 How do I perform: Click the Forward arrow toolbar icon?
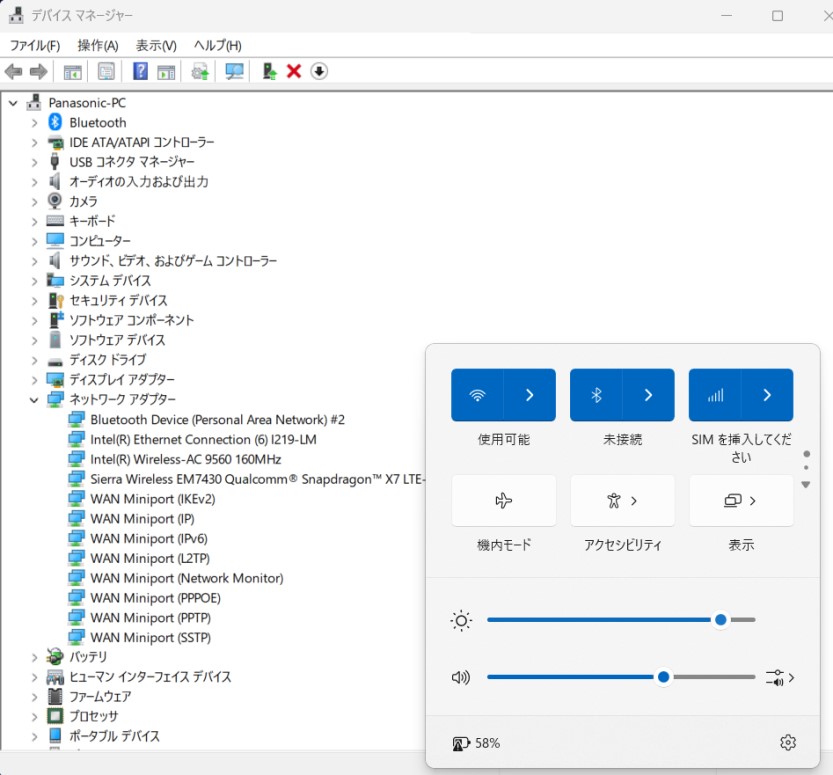(x=38, y=71)
